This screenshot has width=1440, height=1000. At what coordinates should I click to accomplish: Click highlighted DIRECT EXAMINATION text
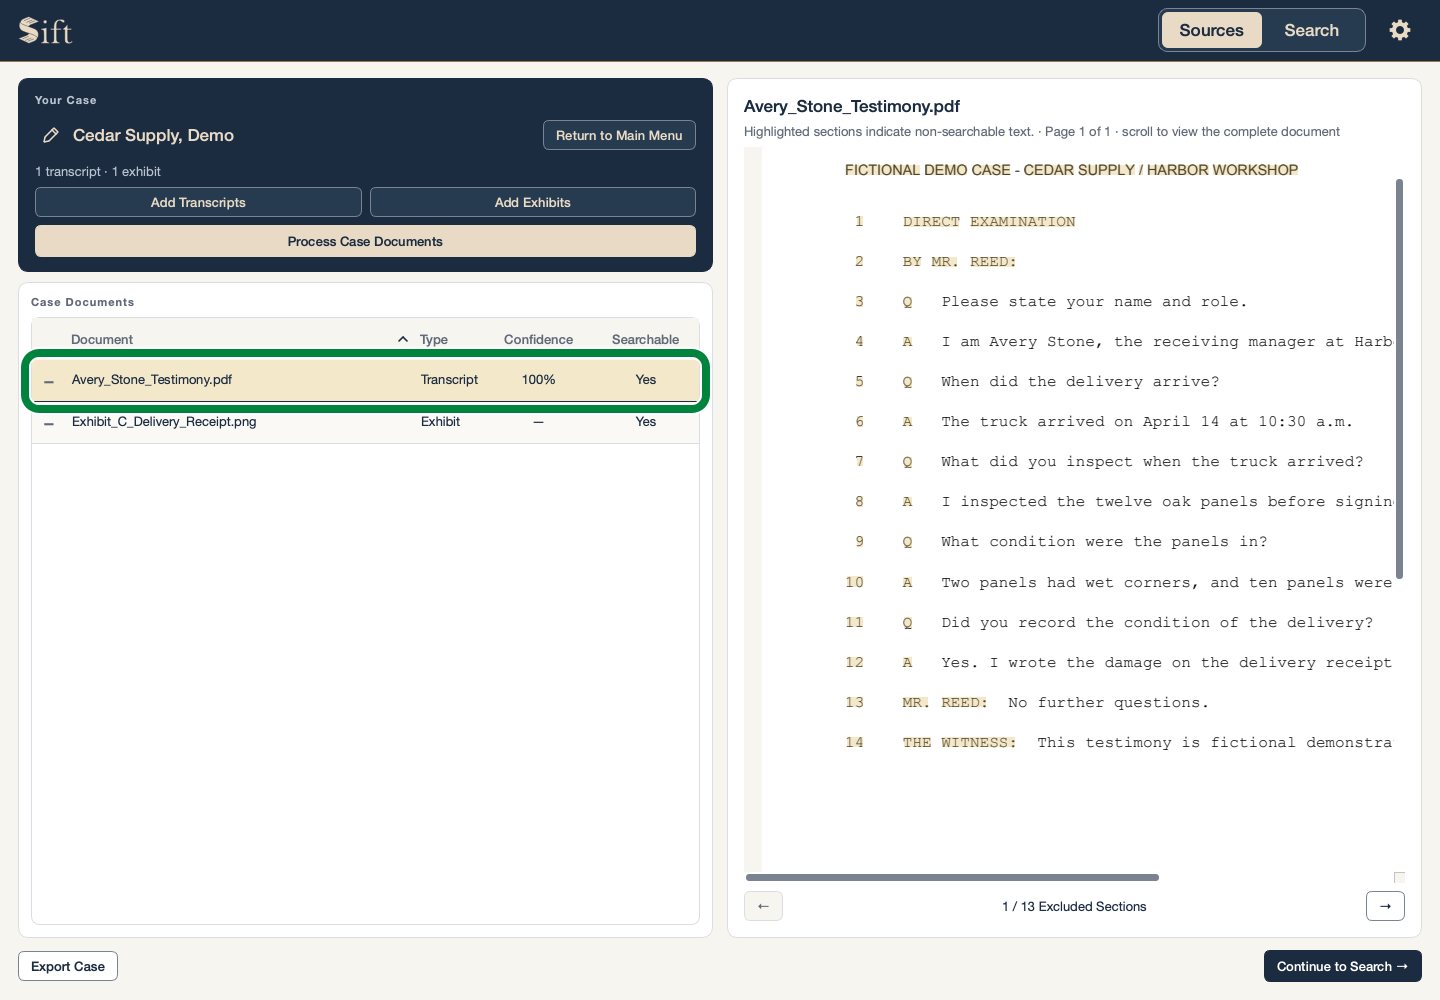click(988, 222)
